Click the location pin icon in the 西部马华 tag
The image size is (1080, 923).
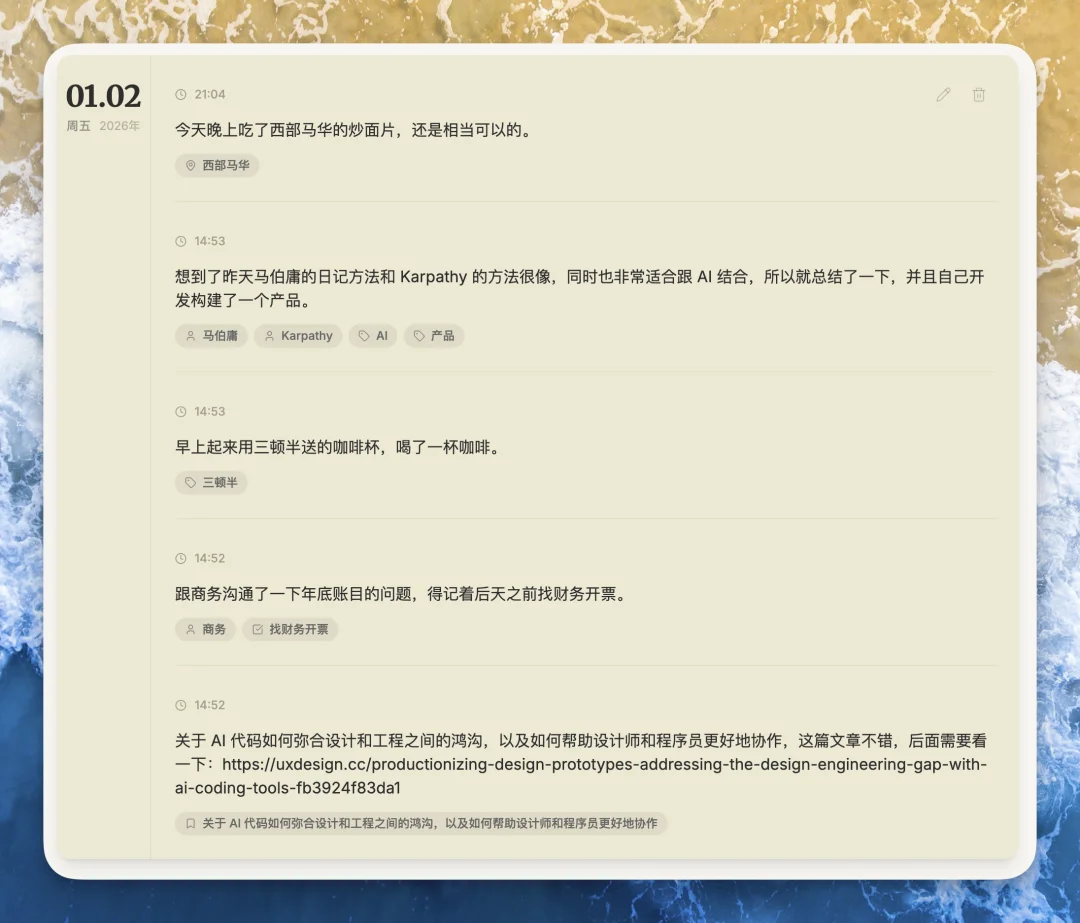190,165
